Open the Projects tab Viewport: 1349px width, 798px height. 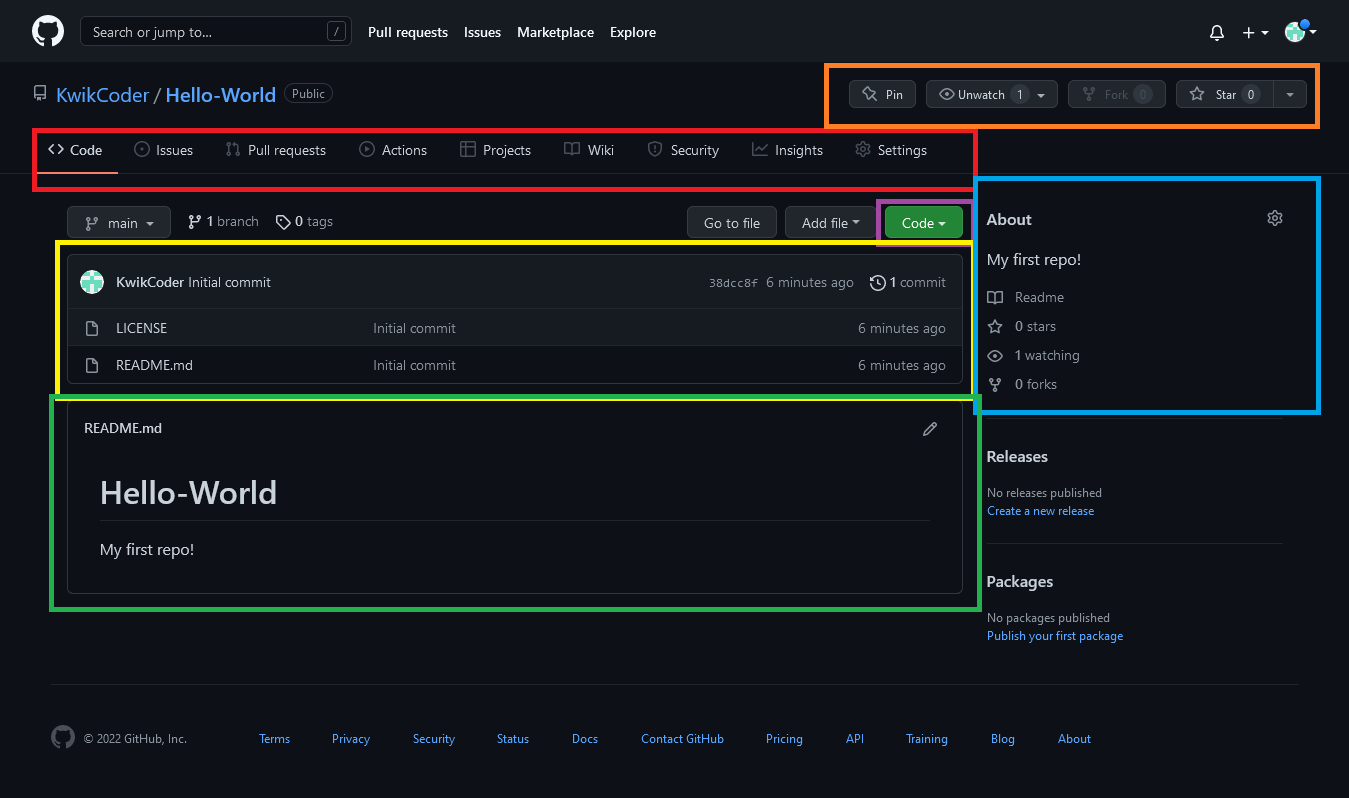tap(495, 150)
